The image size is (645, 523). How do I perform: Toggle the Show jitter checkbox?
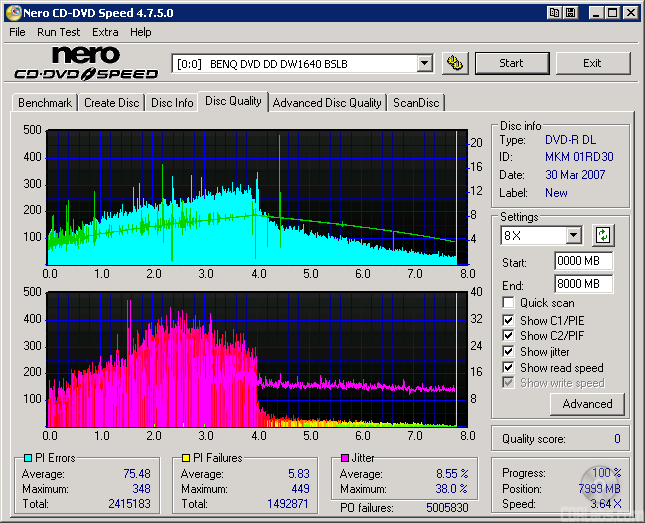pos(509,352)
